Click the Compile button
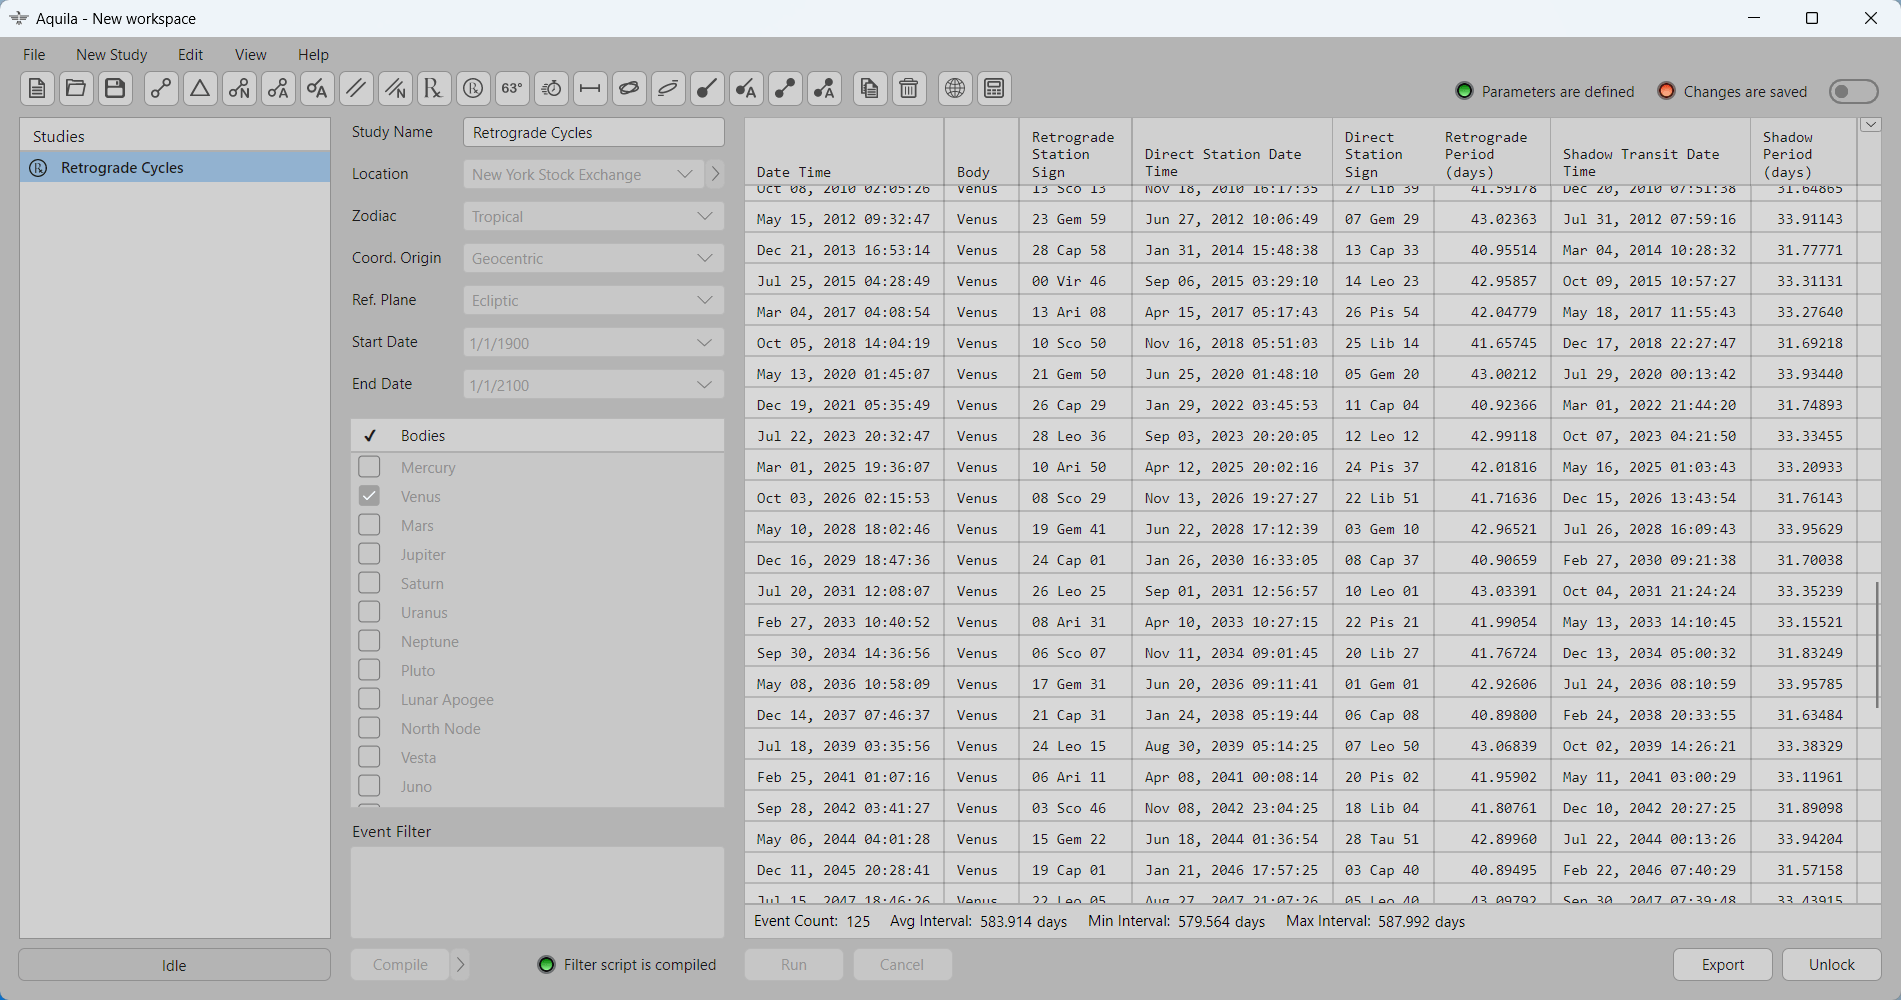1901x1000 pixels. pyautogui.click(x=400, y=965)
